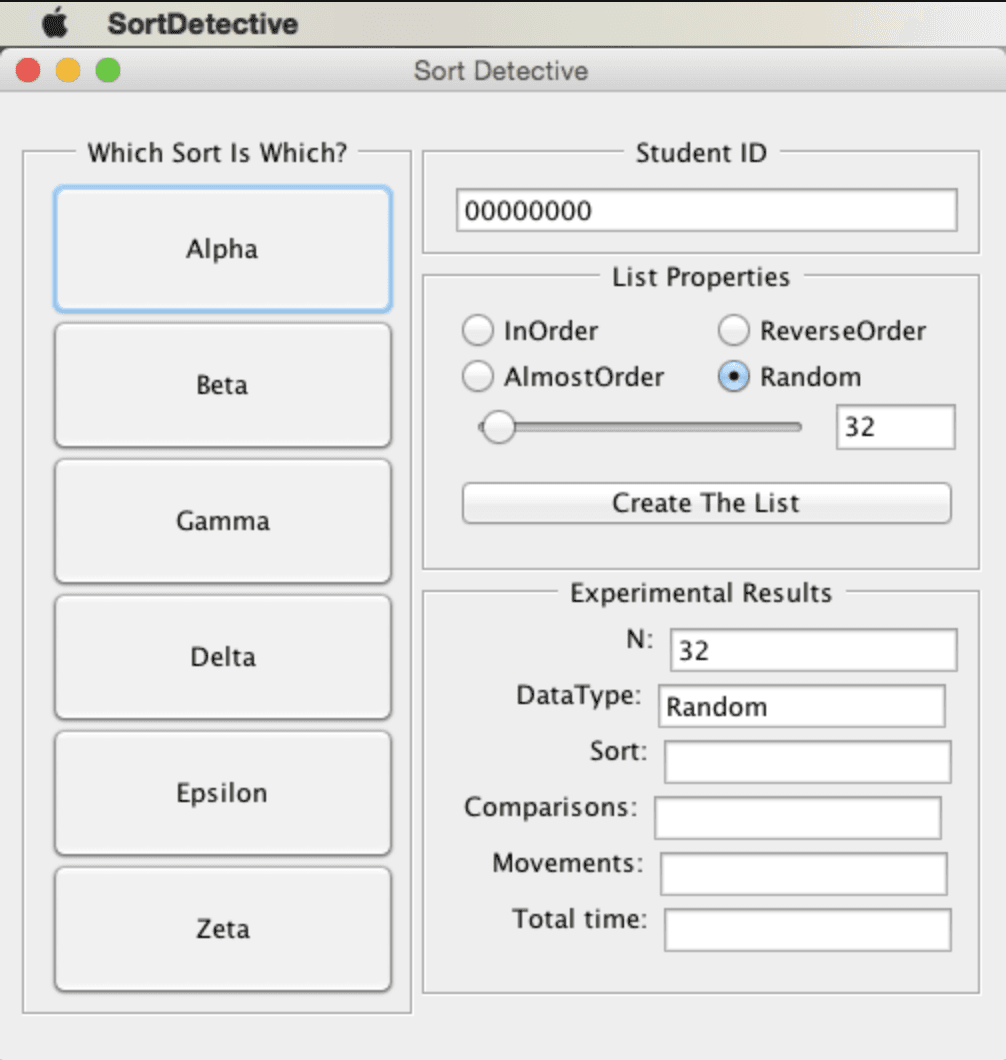Open the SortDetective application menu

tap(202, 23)
